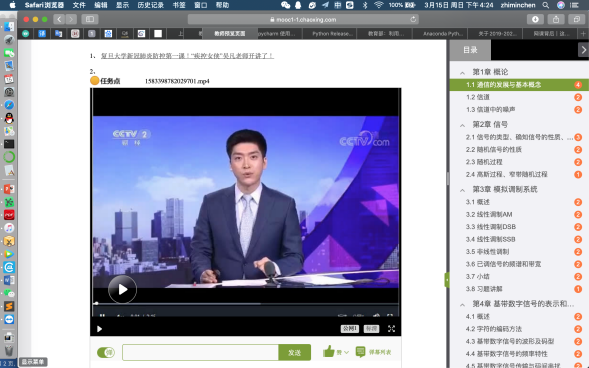Select the 目录 tab in sidebar

pyautogui.click(x=470, y=50)
